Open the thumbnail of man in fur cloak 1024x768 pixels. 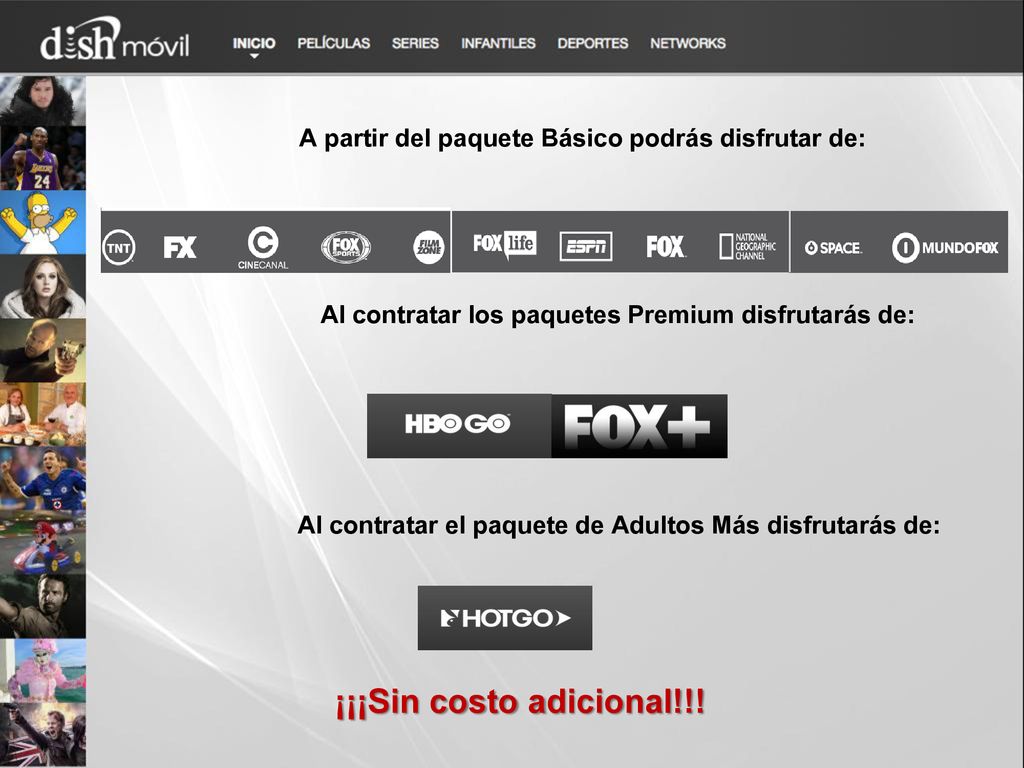pyautogui.click(x=42, y=101)
